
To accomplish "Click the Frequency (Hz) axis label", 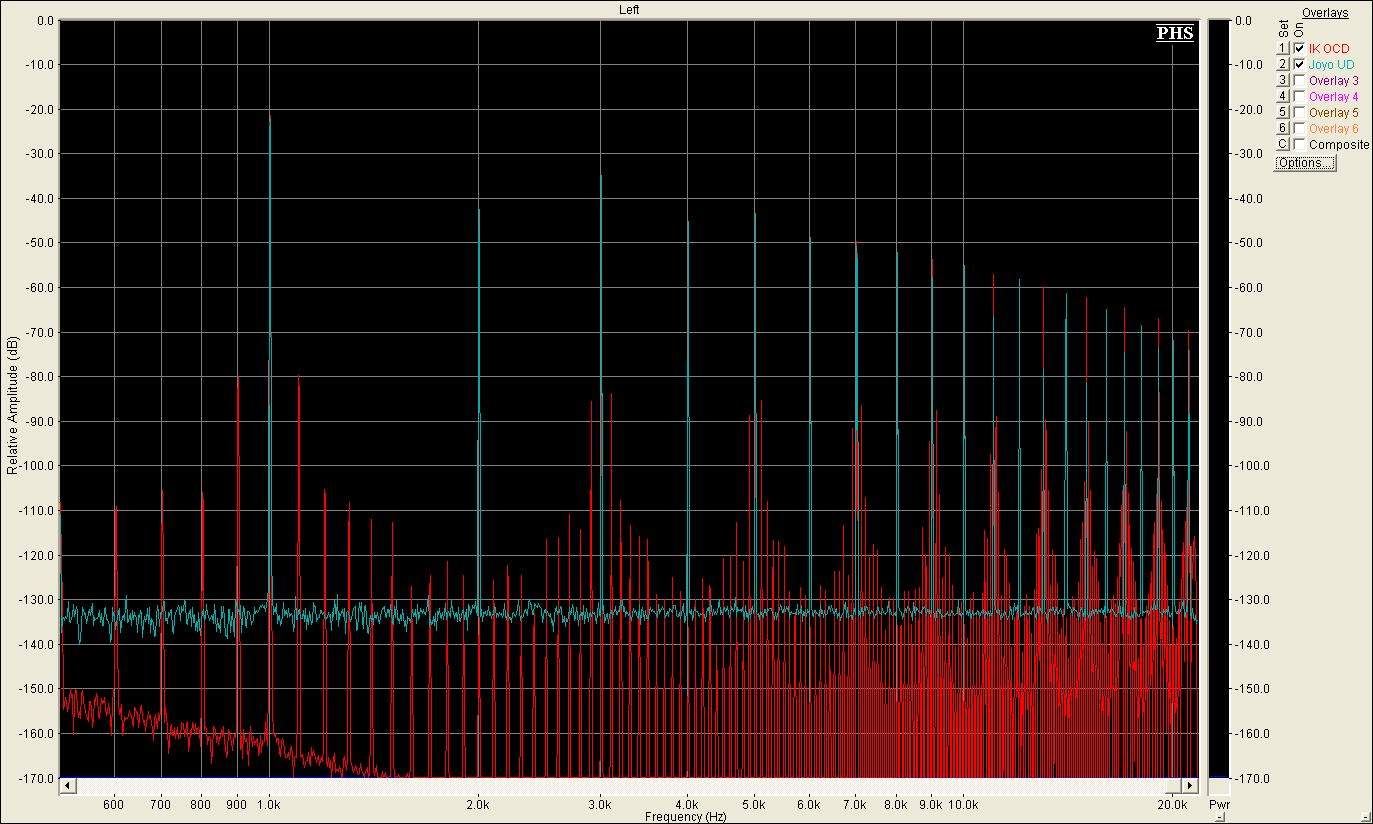I will click(685, 817).
